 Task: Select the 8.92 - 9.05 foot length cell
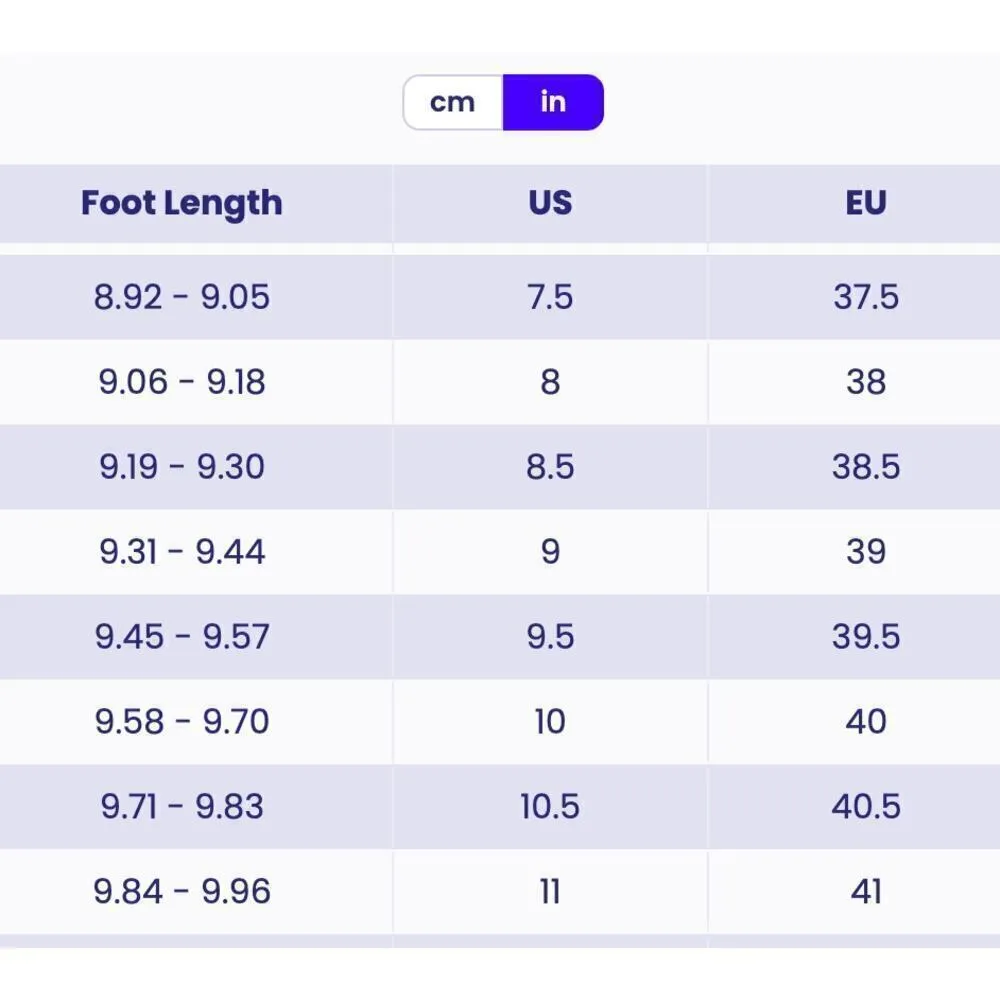[x=182, y=297]
